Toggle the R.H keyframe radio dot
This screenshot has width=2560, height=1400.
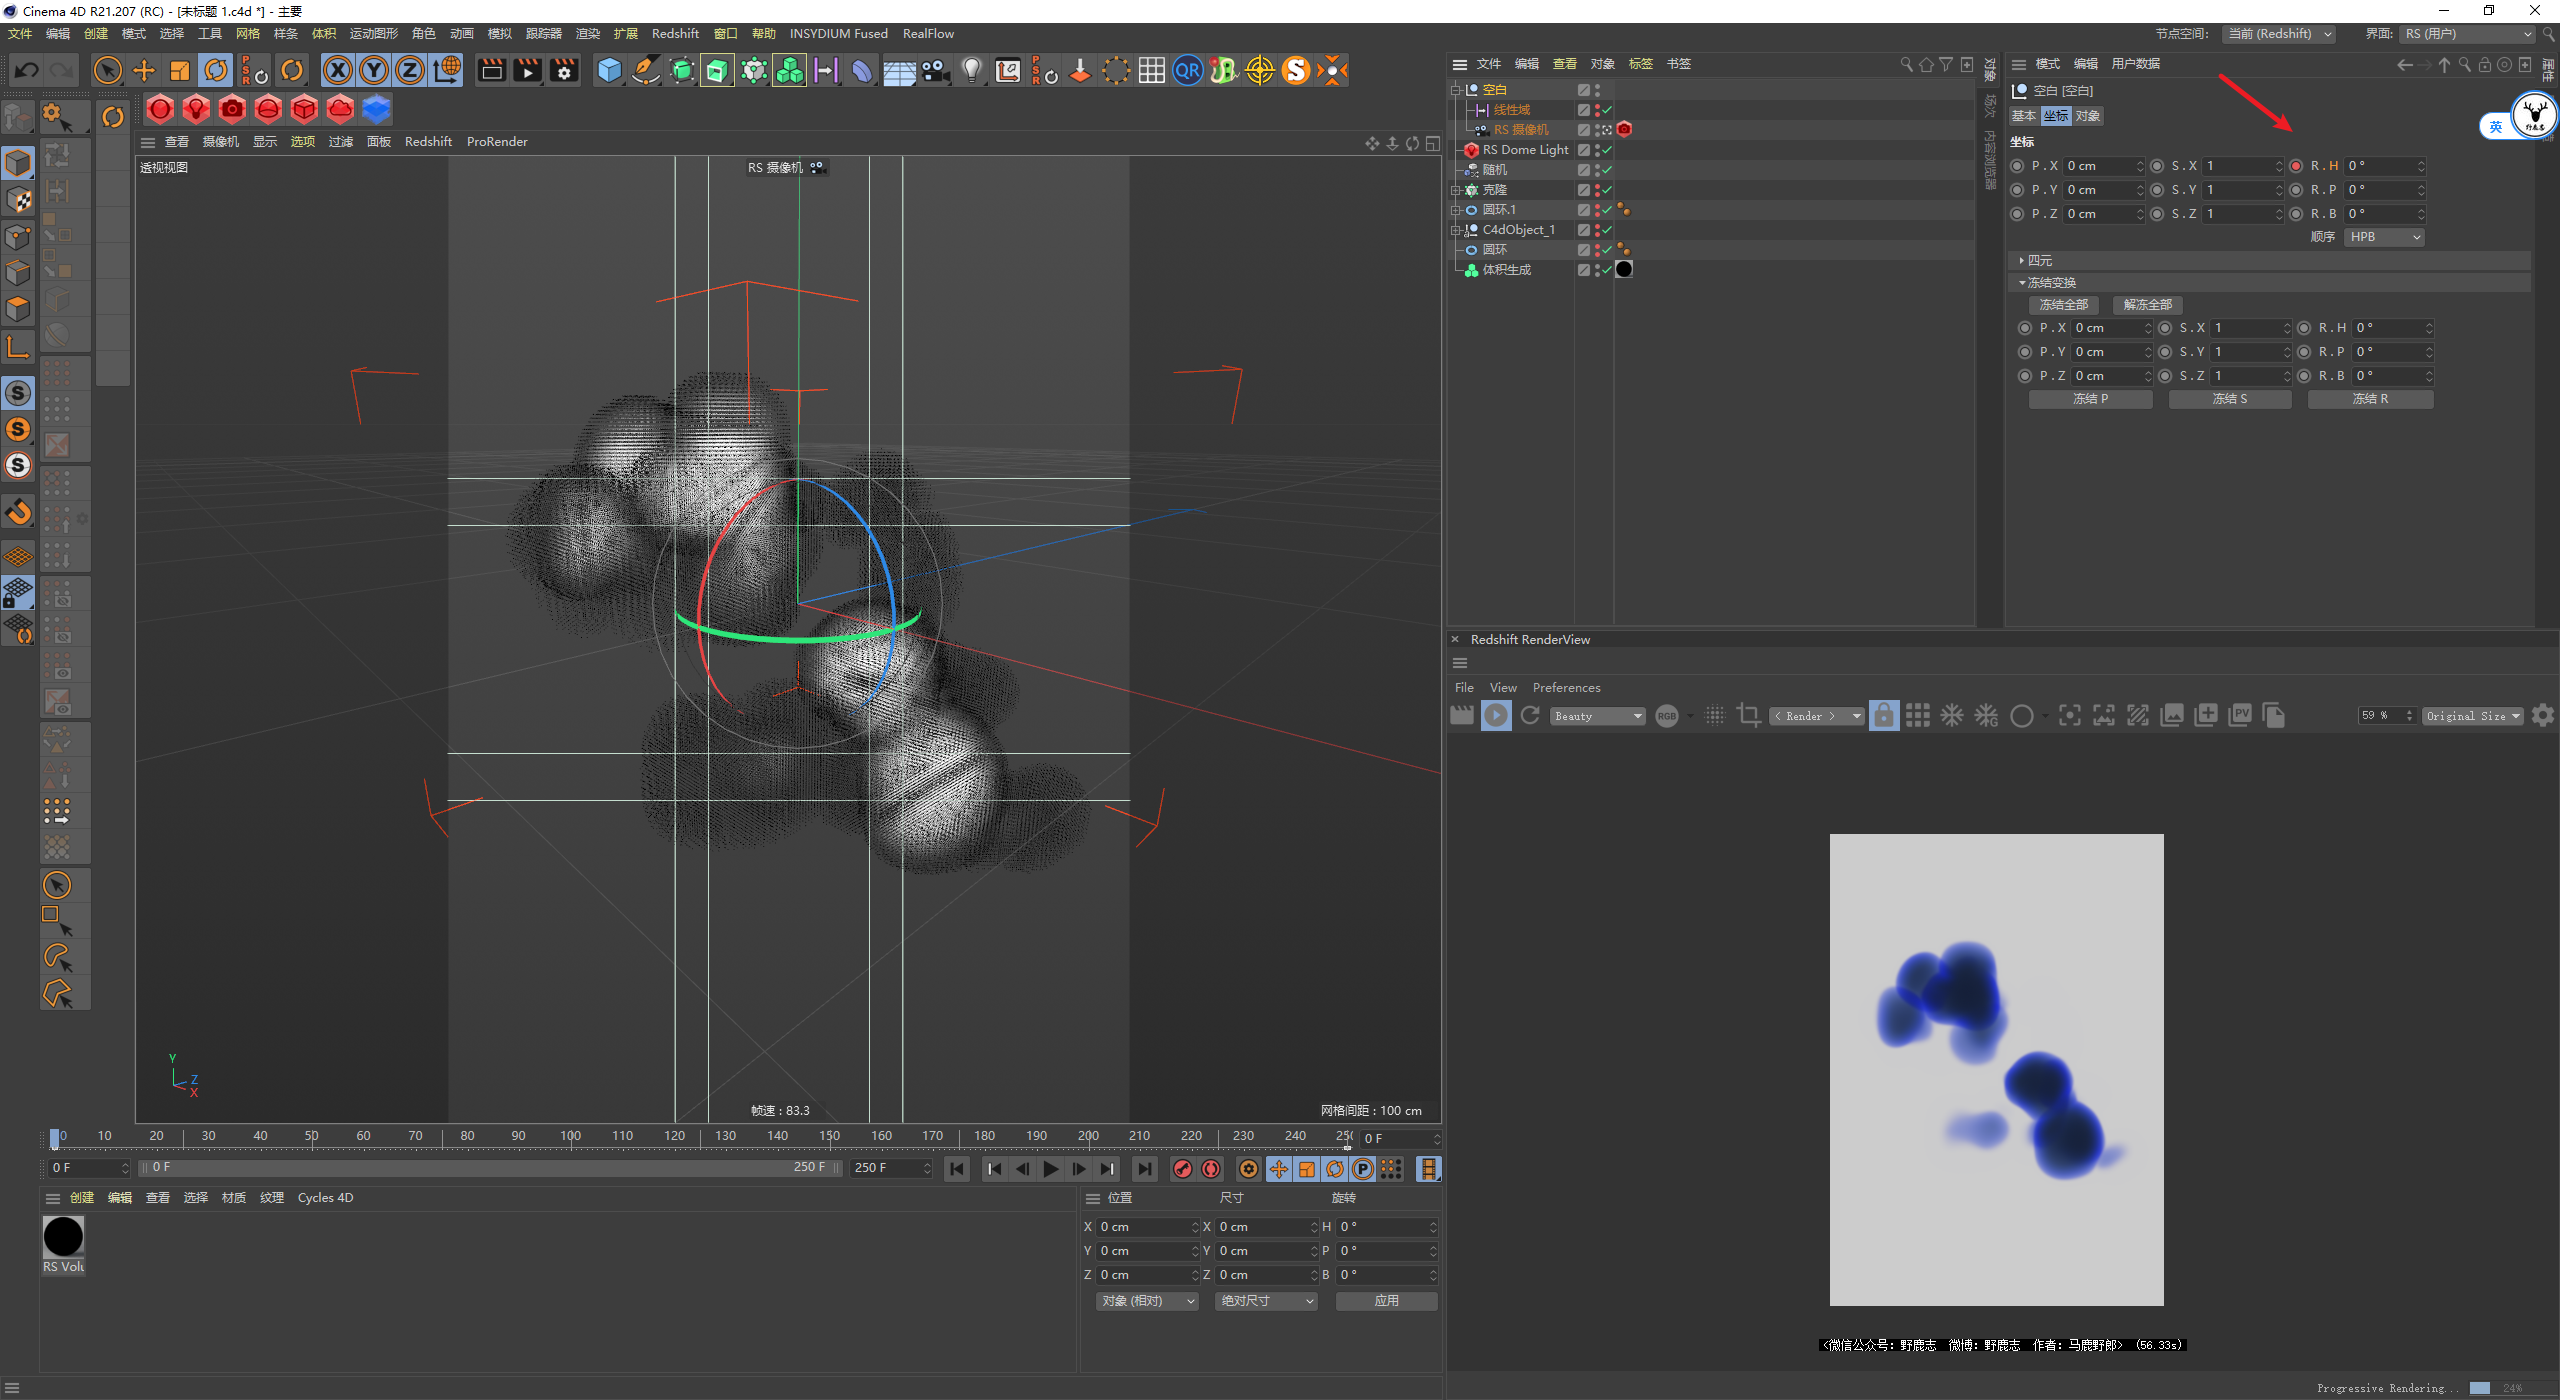[2296, 166]
